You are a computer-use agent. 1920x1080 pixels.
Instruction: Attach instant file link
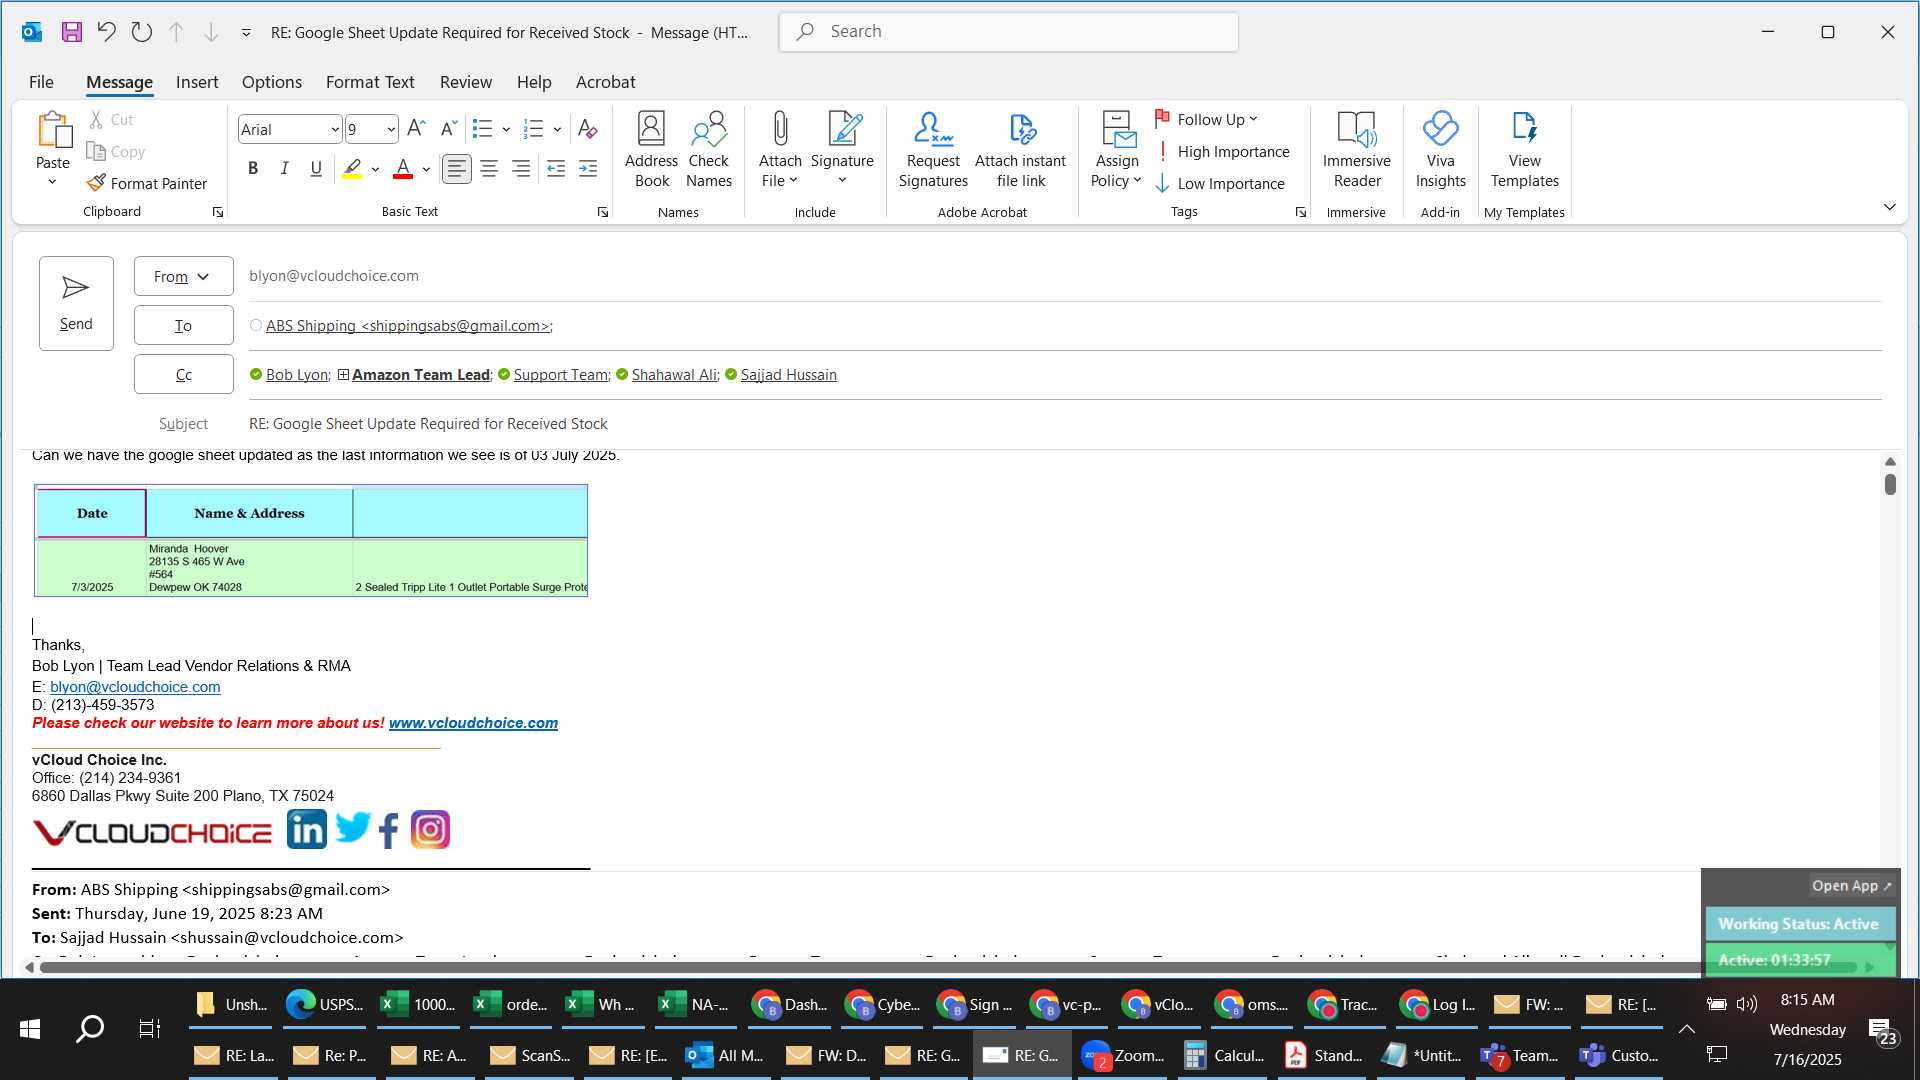pyautogui.click(x=1020, y=149)
